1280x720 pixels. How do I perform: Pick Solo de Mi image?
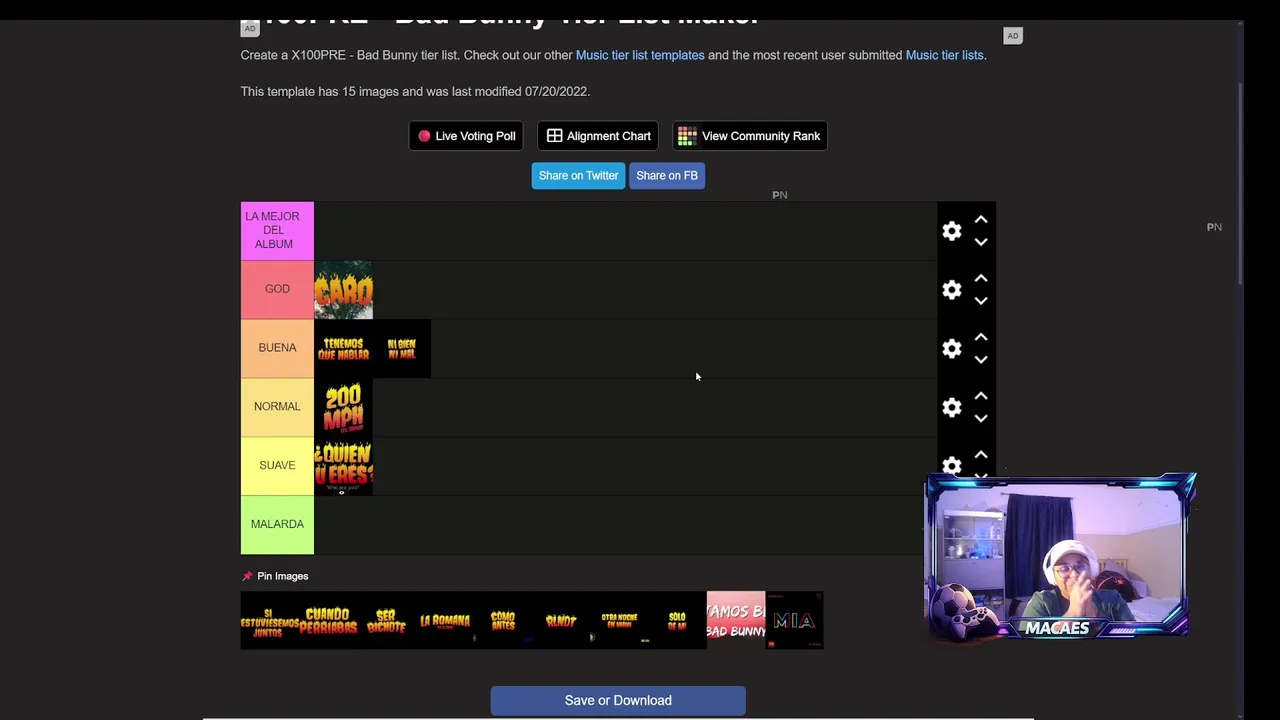[677, 621]
